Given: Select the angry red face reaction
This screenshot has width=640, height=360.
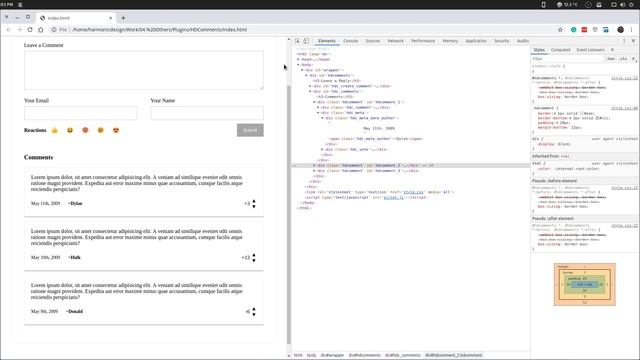Looking at the screenshot, I should point(85,130).
